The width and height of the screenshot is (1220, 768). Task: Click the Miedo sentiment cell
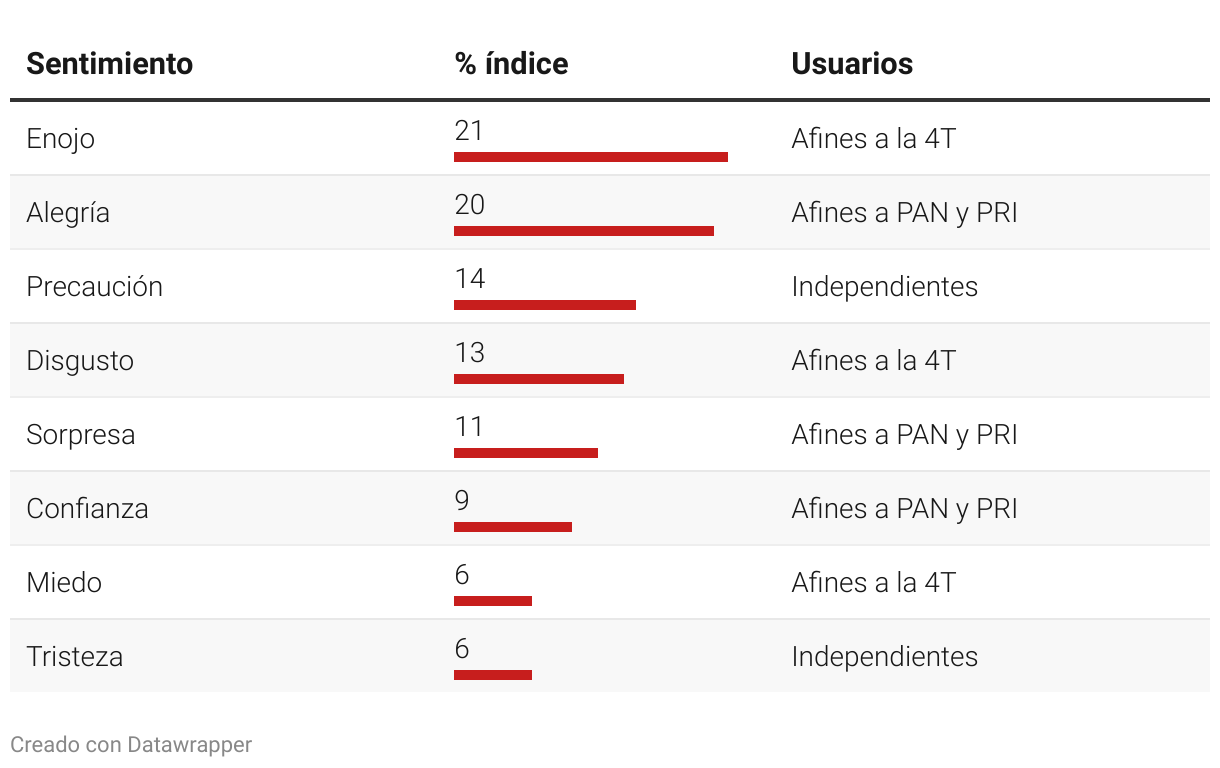pyautogui.click(x=64, y=582)
